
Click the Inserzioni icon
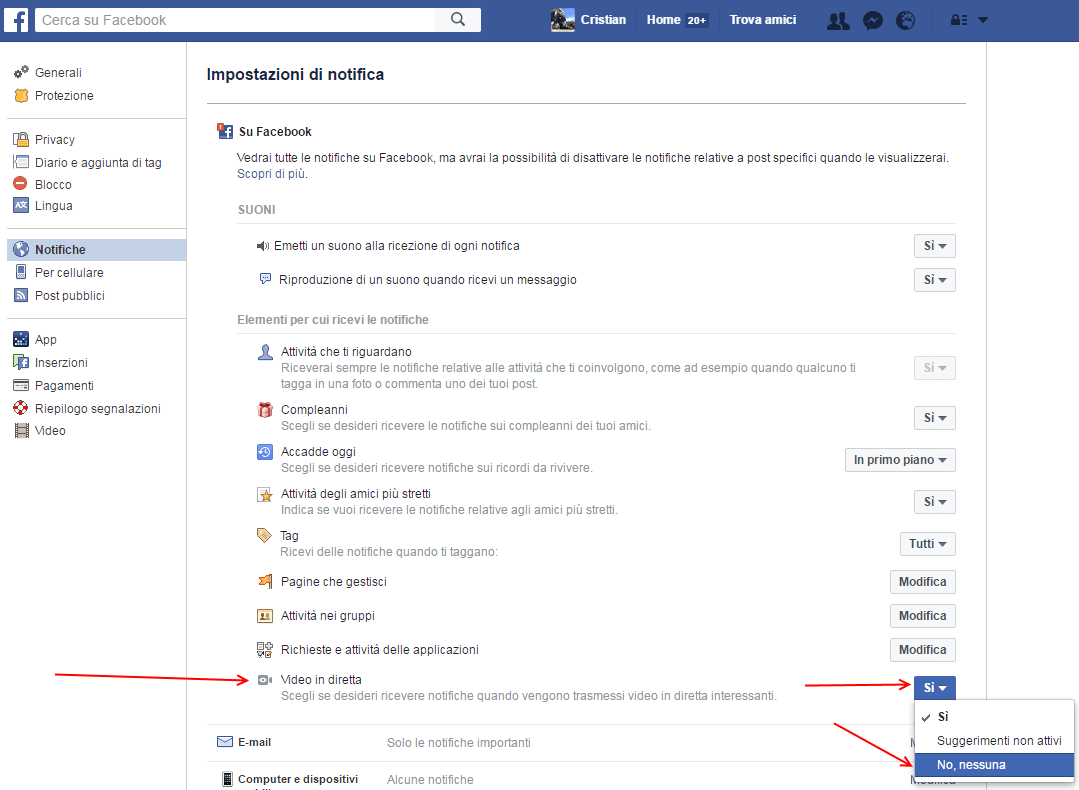tap(21, 362)
